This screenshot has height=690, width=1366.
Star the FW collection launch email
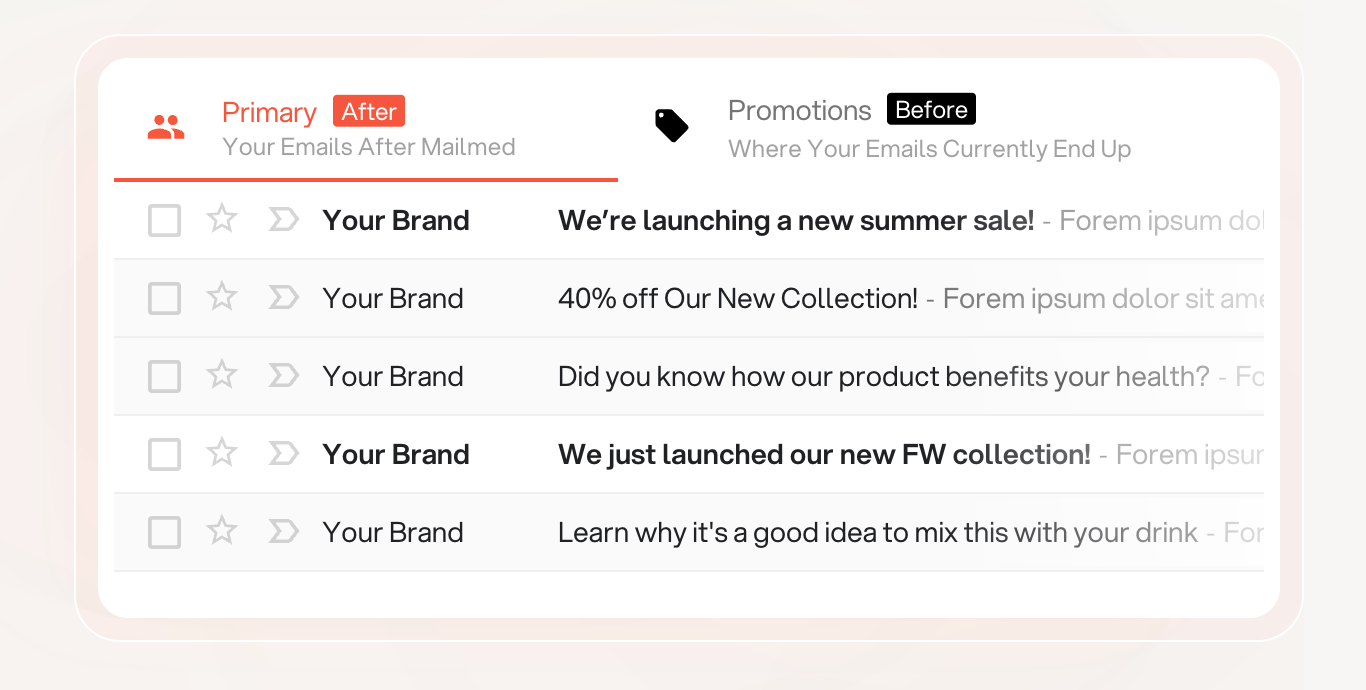click(221, 452)
